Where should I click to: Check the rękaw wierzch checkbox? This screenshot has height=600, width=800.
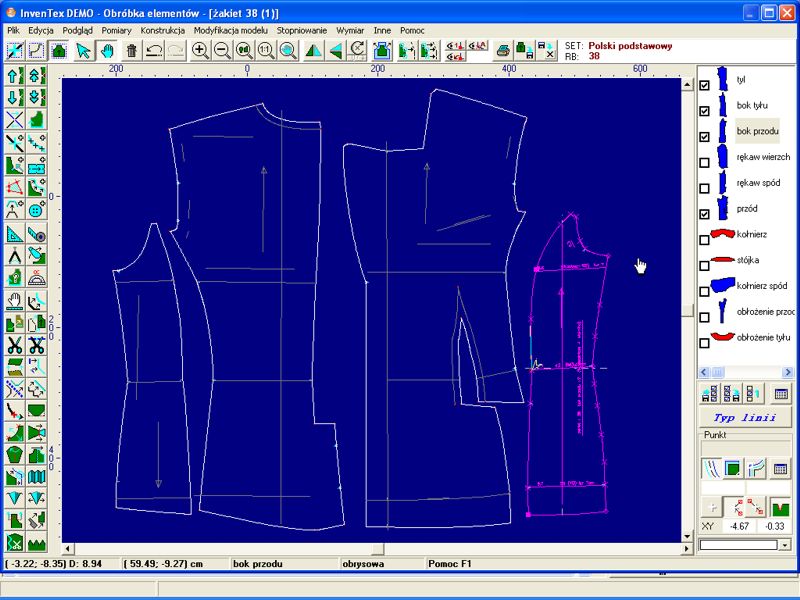(705, 163)
